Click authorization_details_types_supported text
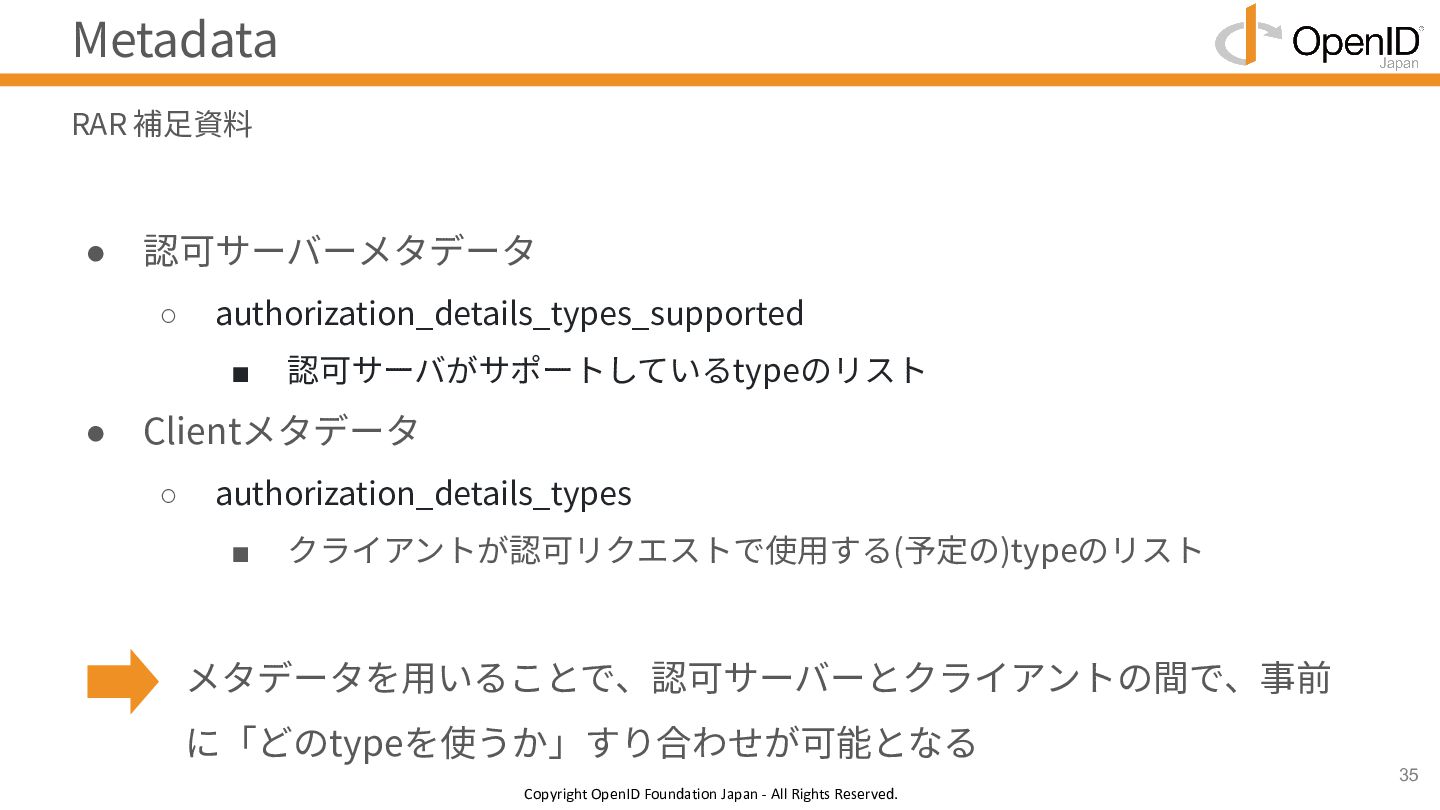Image resolution: width=1440 pixels, height=810 pixels. tap(509, 314)
